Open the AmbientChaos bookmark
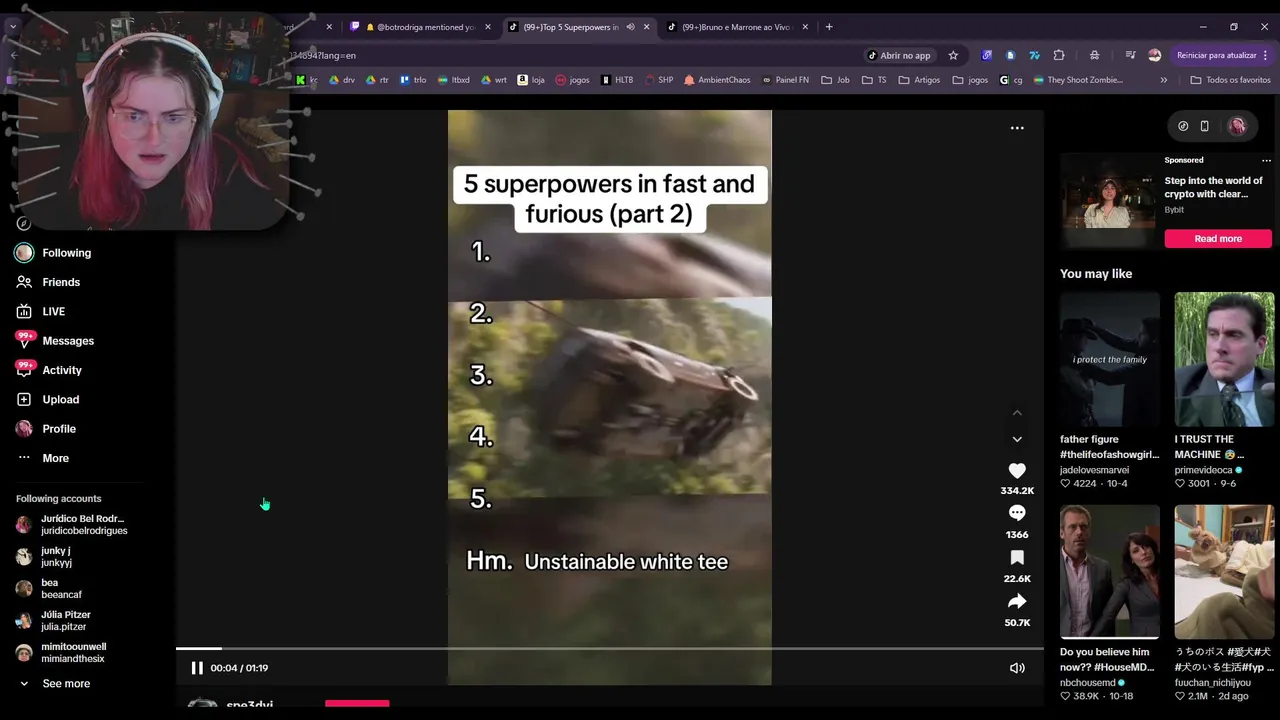 tap(717, 80)
